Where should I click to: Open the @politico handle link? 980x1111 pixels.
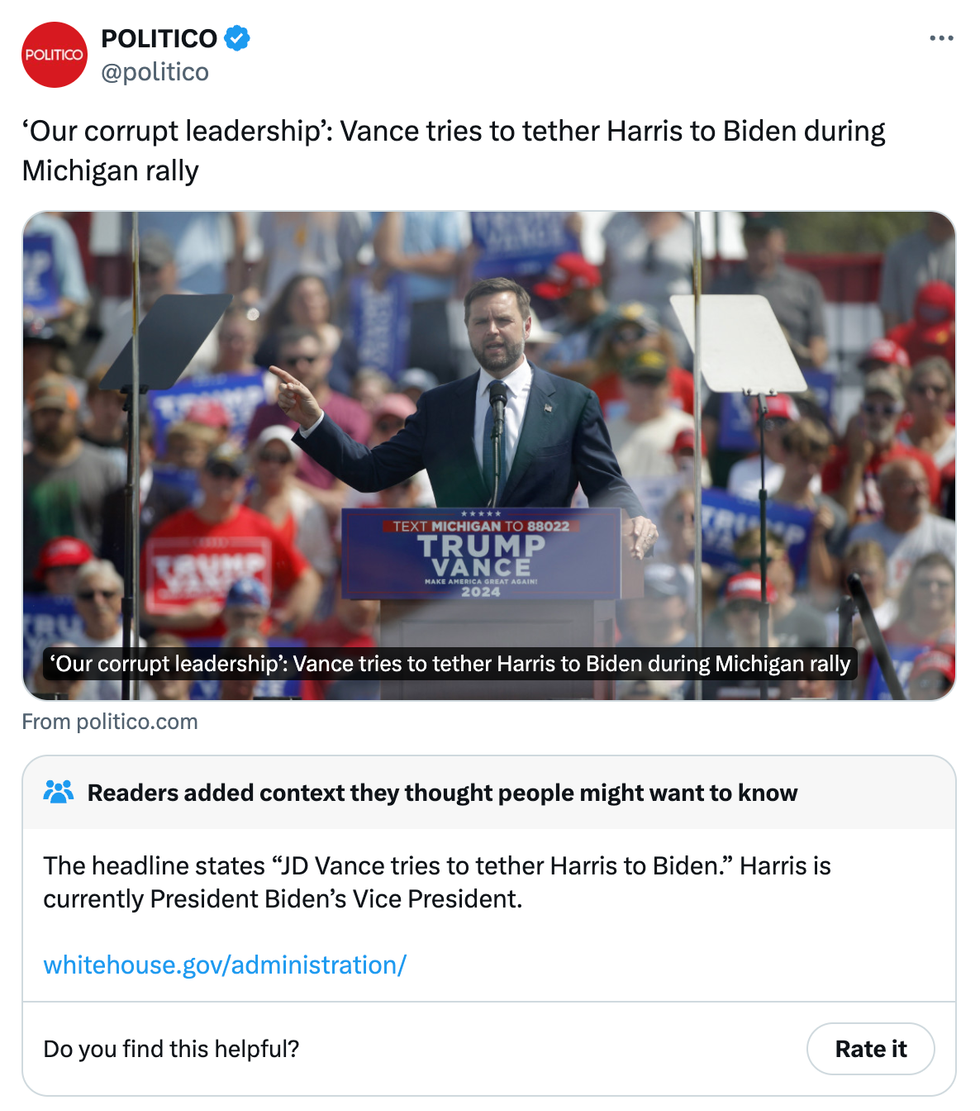[155, 72]
